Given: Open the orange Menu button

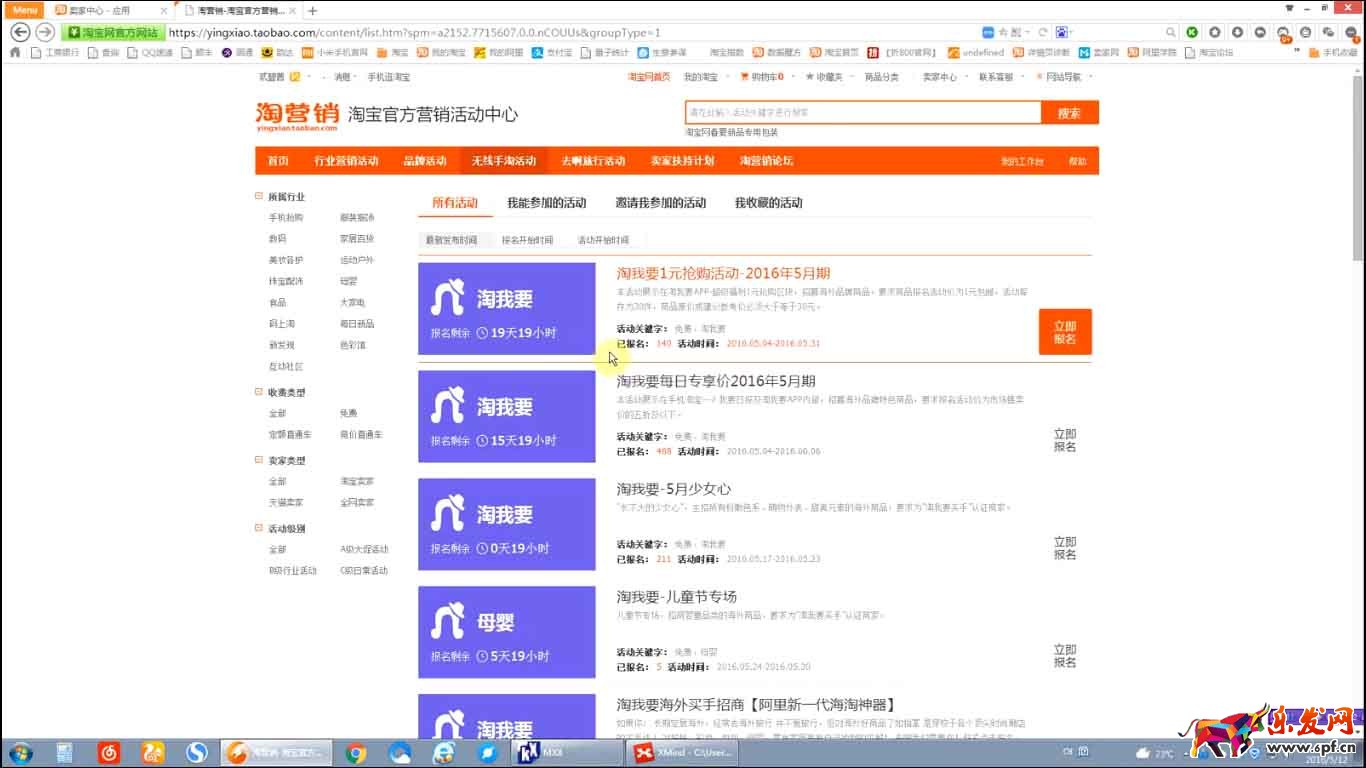Looking at the screenshot, I should point(25,9).
